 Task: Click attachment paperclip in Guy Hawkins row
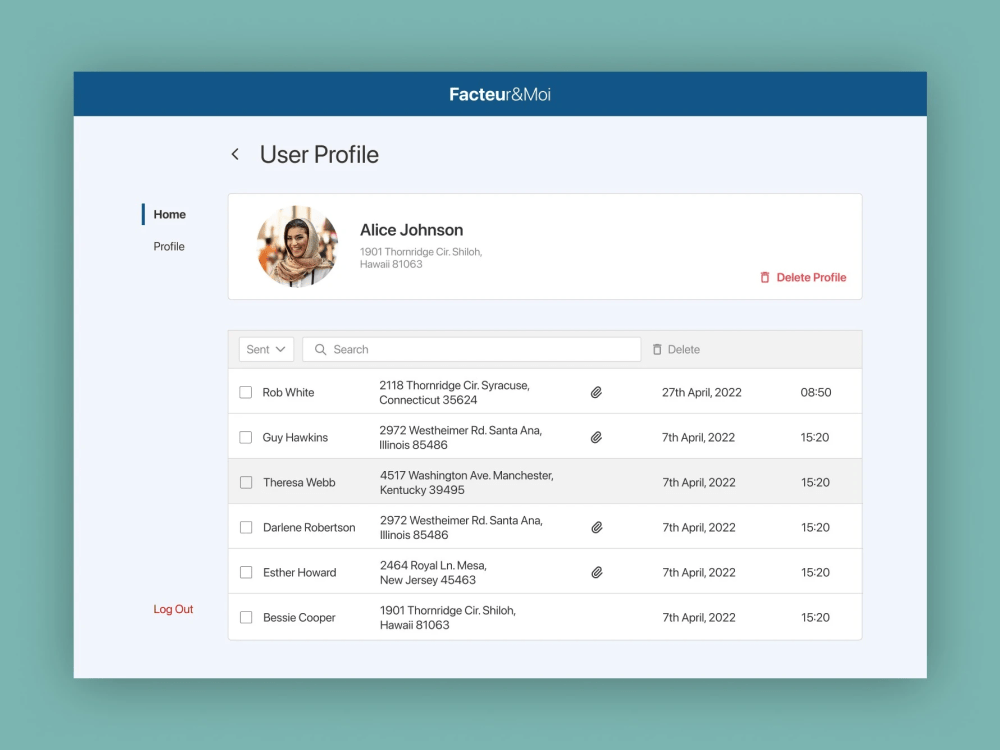[x=596, y=438]
